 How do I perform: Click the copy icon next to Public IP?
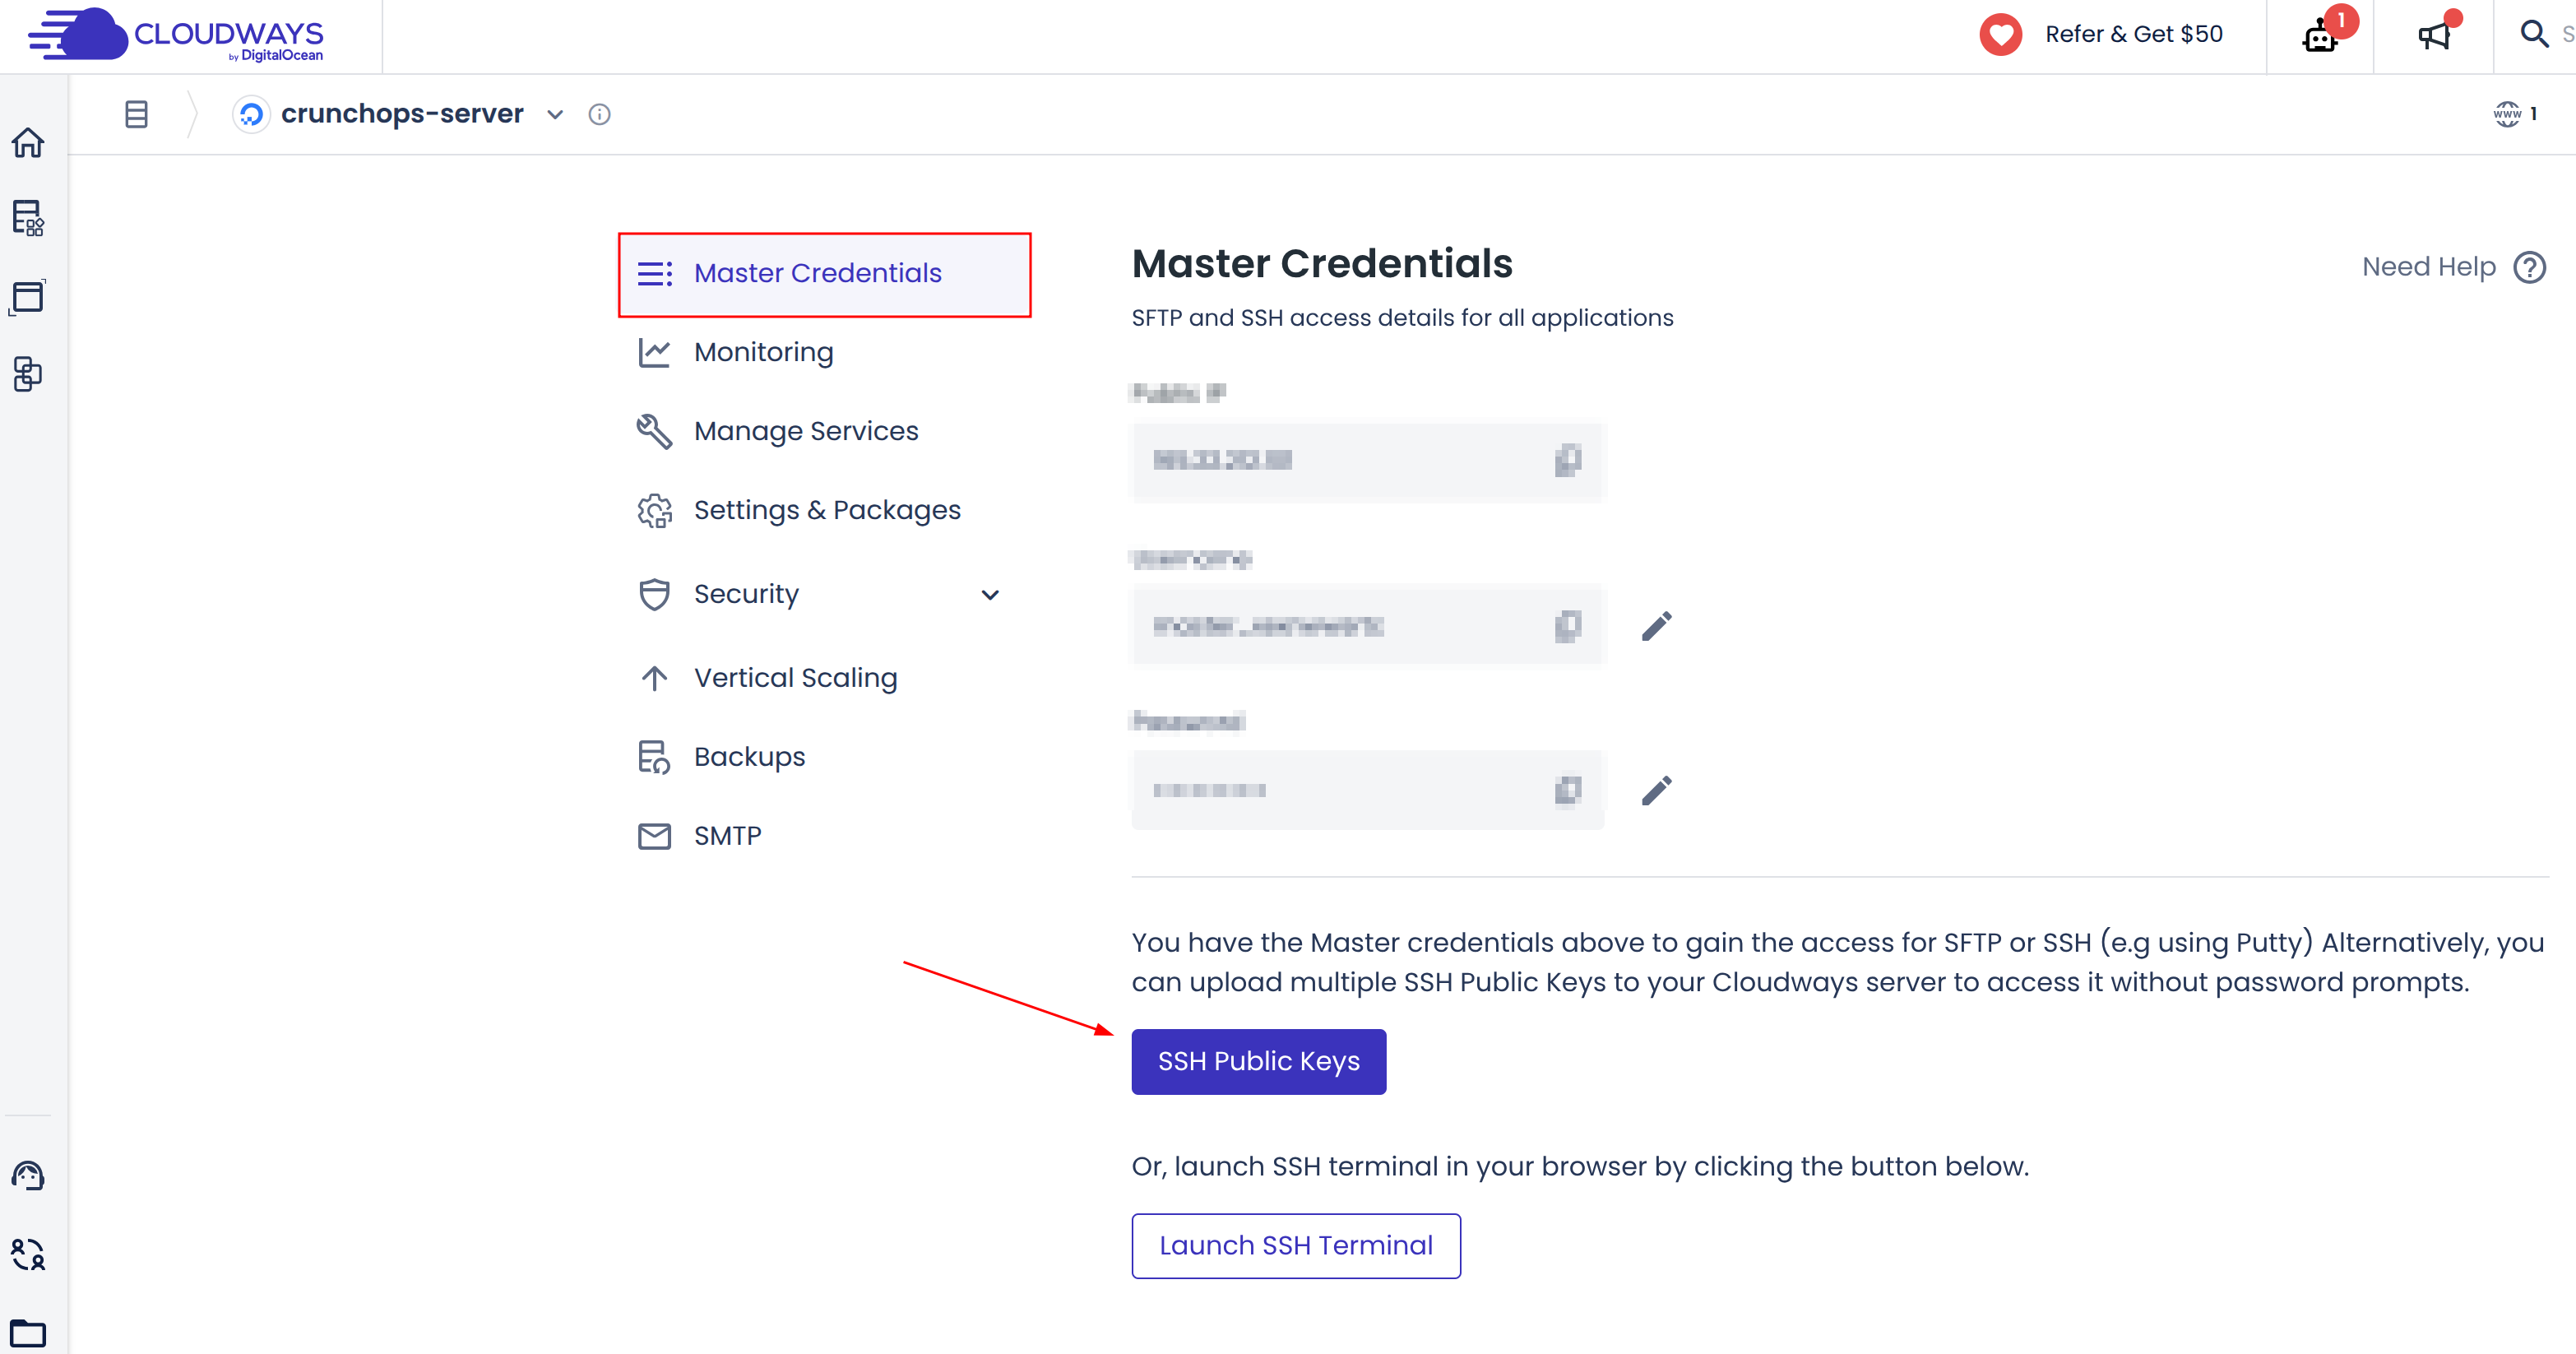[x=1566, y=461]
